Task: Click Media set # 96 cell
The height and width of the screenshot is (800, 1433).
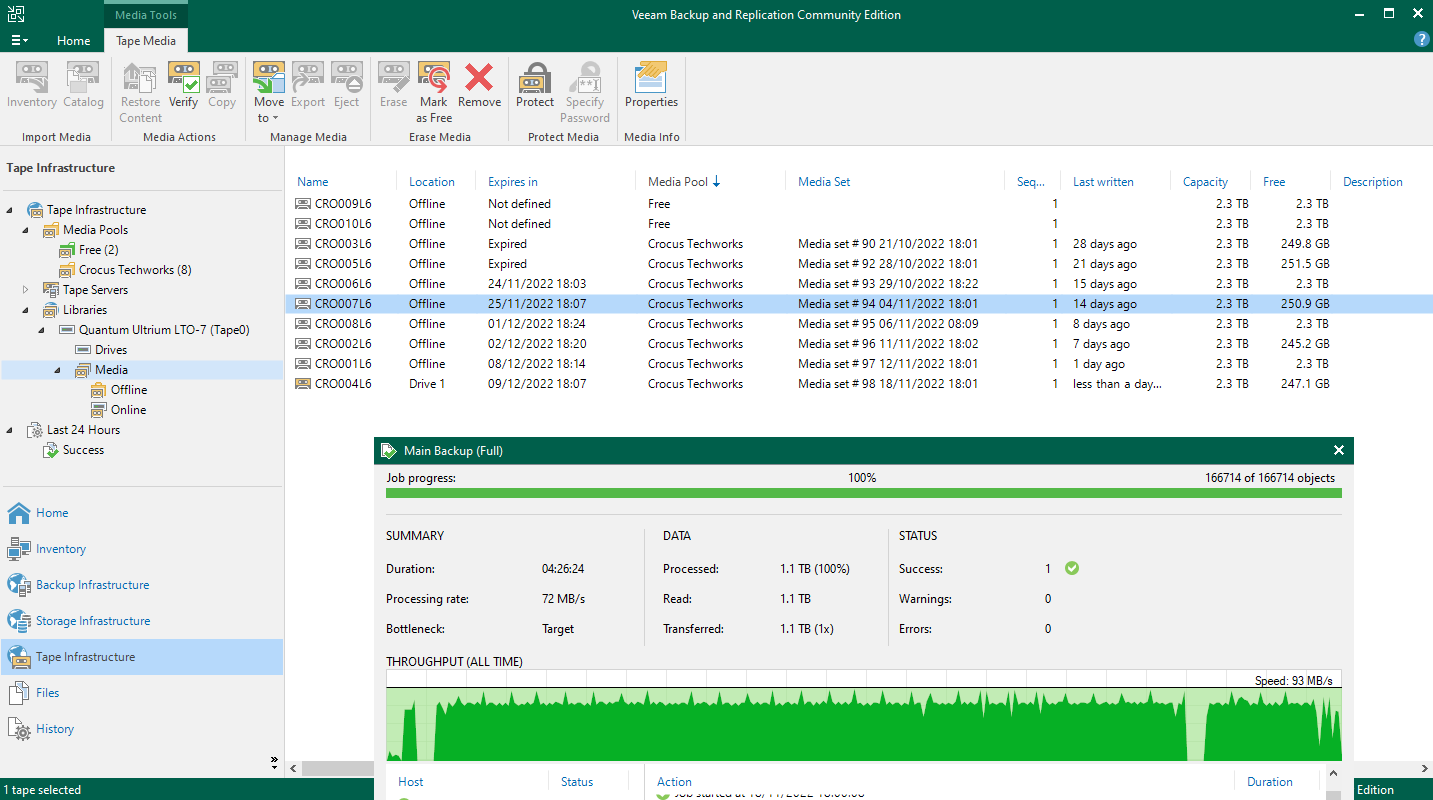Action: [x=888, y=344]
